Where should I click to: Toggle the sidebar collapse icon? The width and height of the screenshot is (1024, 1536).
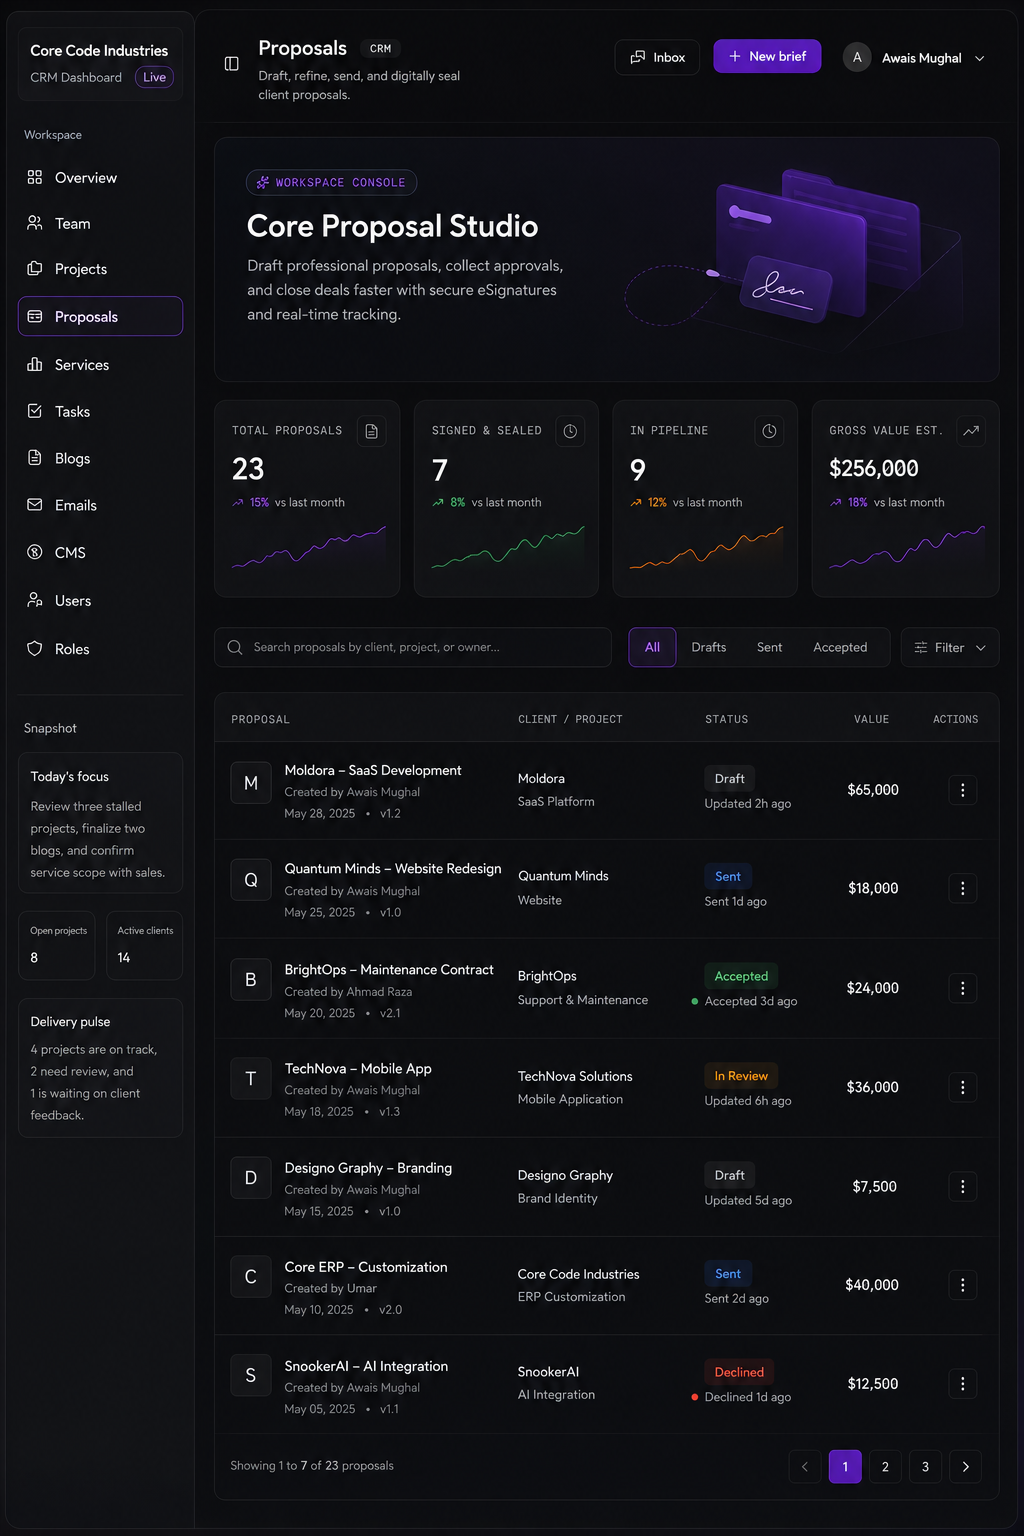click(x=231, y=63)
